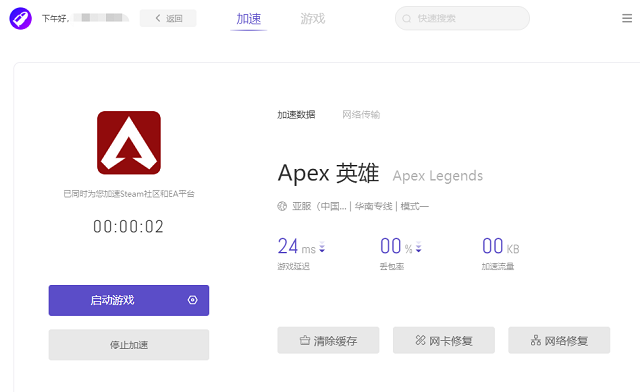Click the 清除缓存 clear cache button

click(x=328, y=340)
